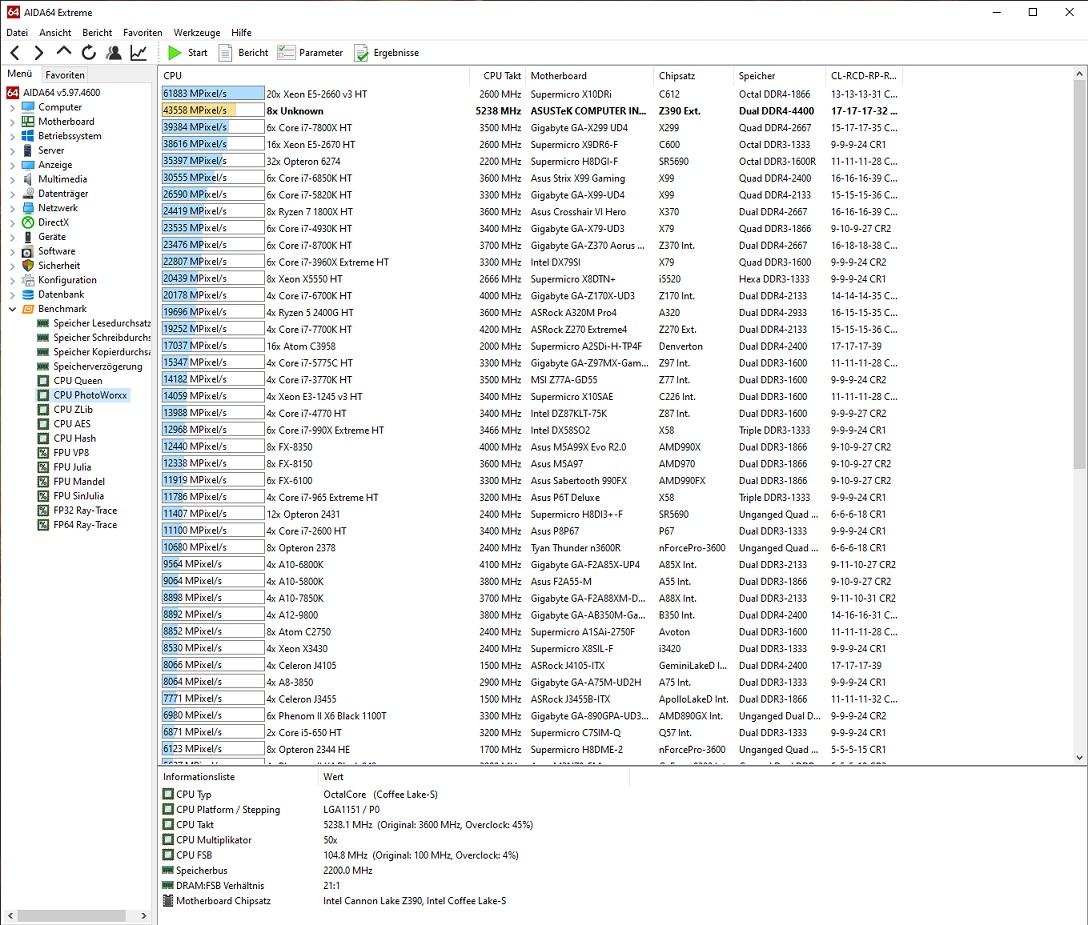The height and width of the screenshot is (925, 1088).
Task: Click the sidebar horizontal scrollbar right arrow
Action: [144, 915]
